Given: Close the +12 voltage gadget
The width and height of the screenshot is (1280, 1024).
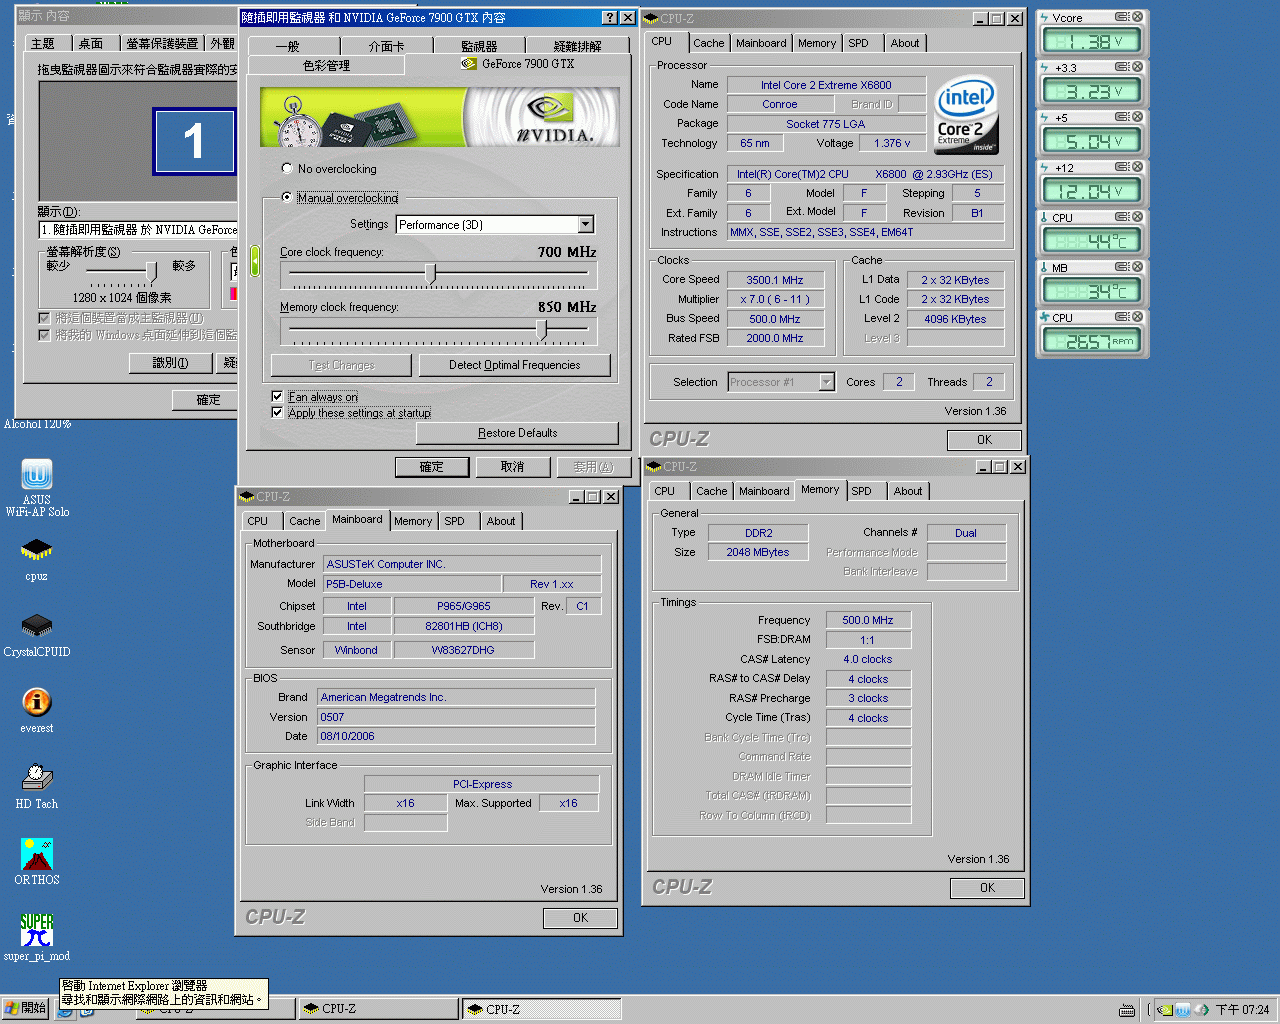Looking at the screenshot, I should pos(1137,167).
